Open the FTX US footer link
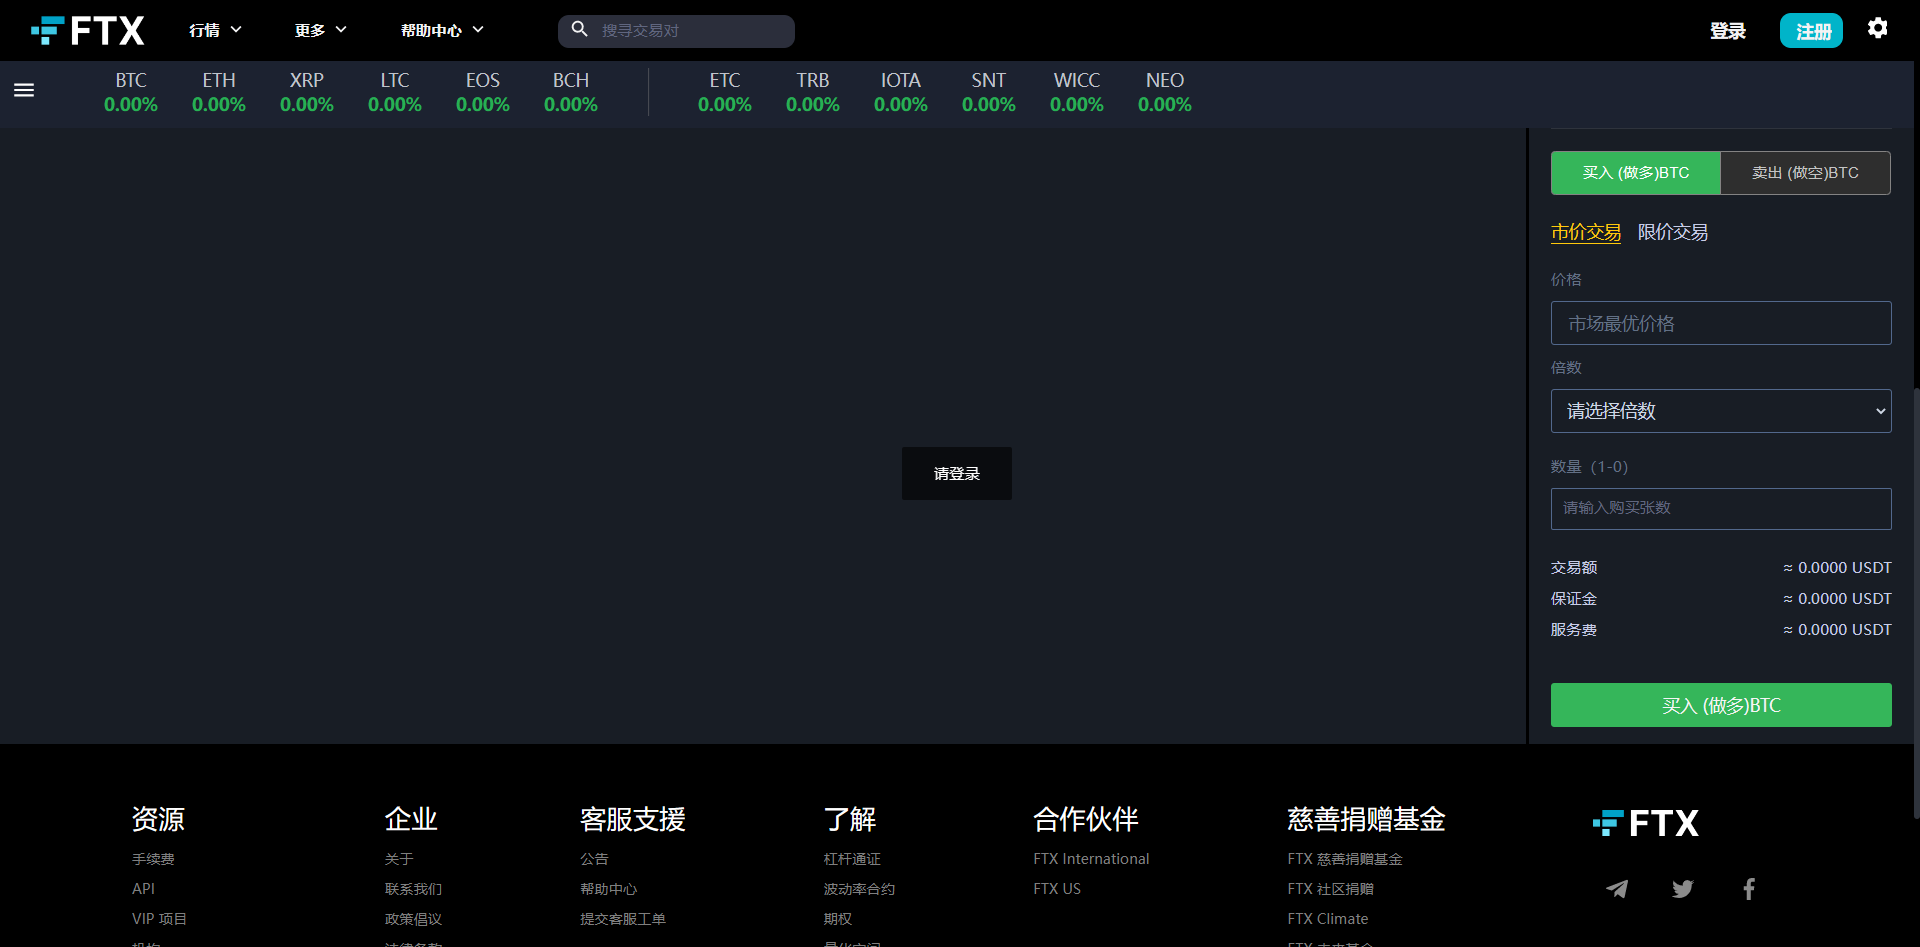The height and width of the screenshot is (947, 1920). click(x=1057, y=889)
